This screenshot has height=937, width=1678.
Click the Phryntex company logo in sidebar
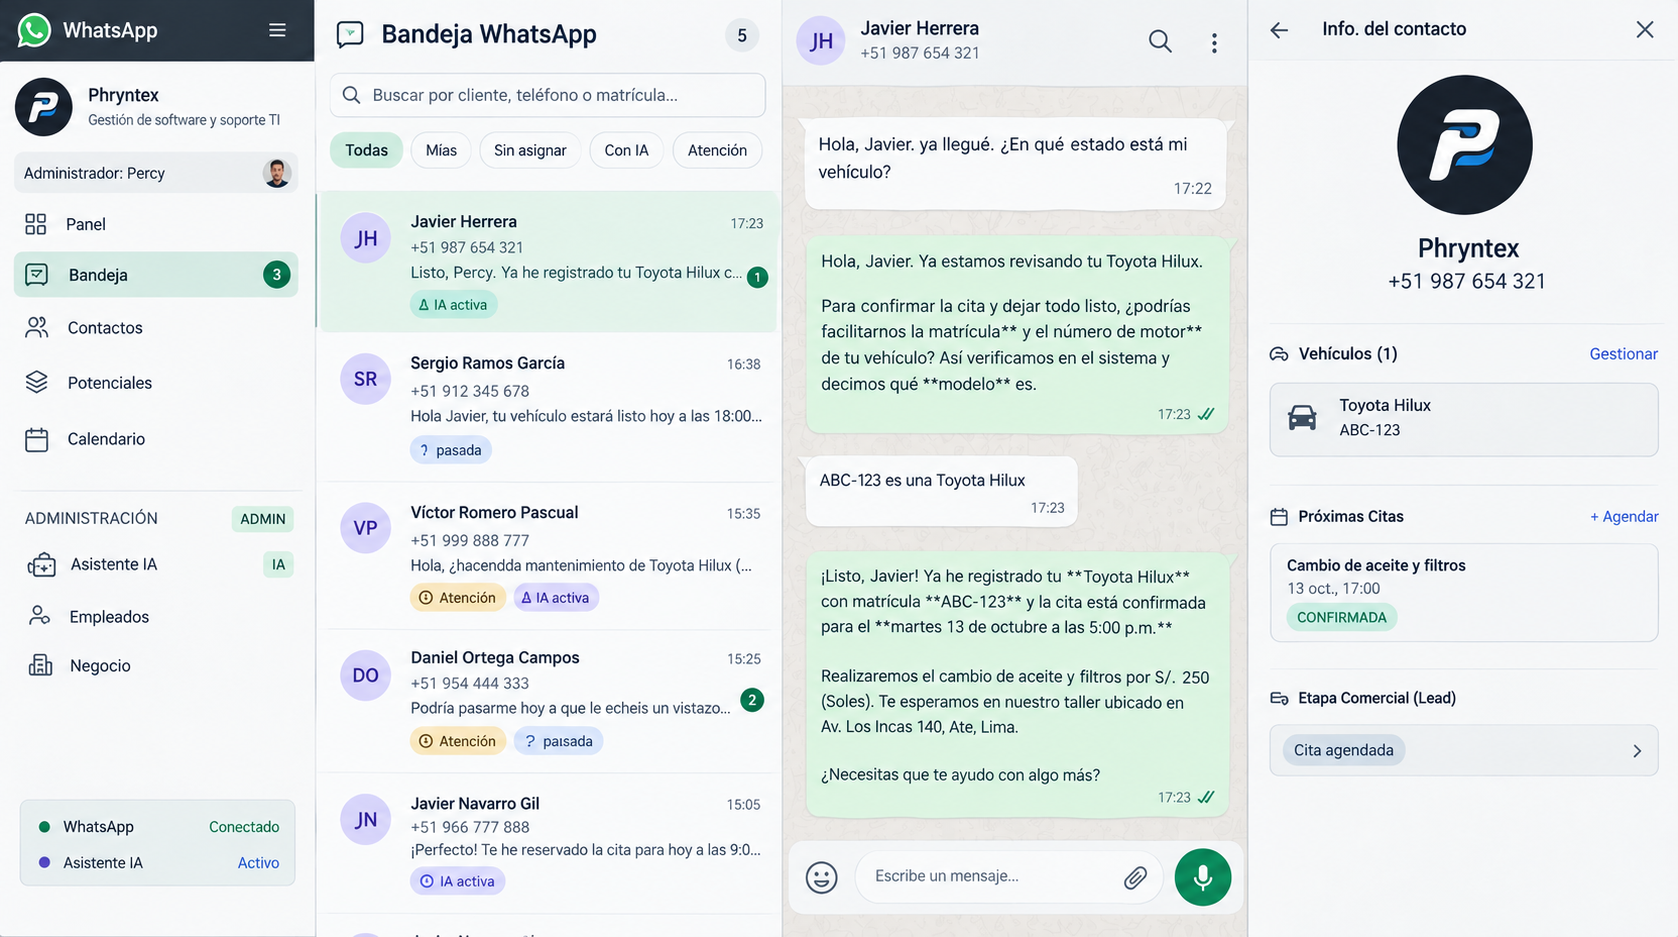(x=44, y=106)
